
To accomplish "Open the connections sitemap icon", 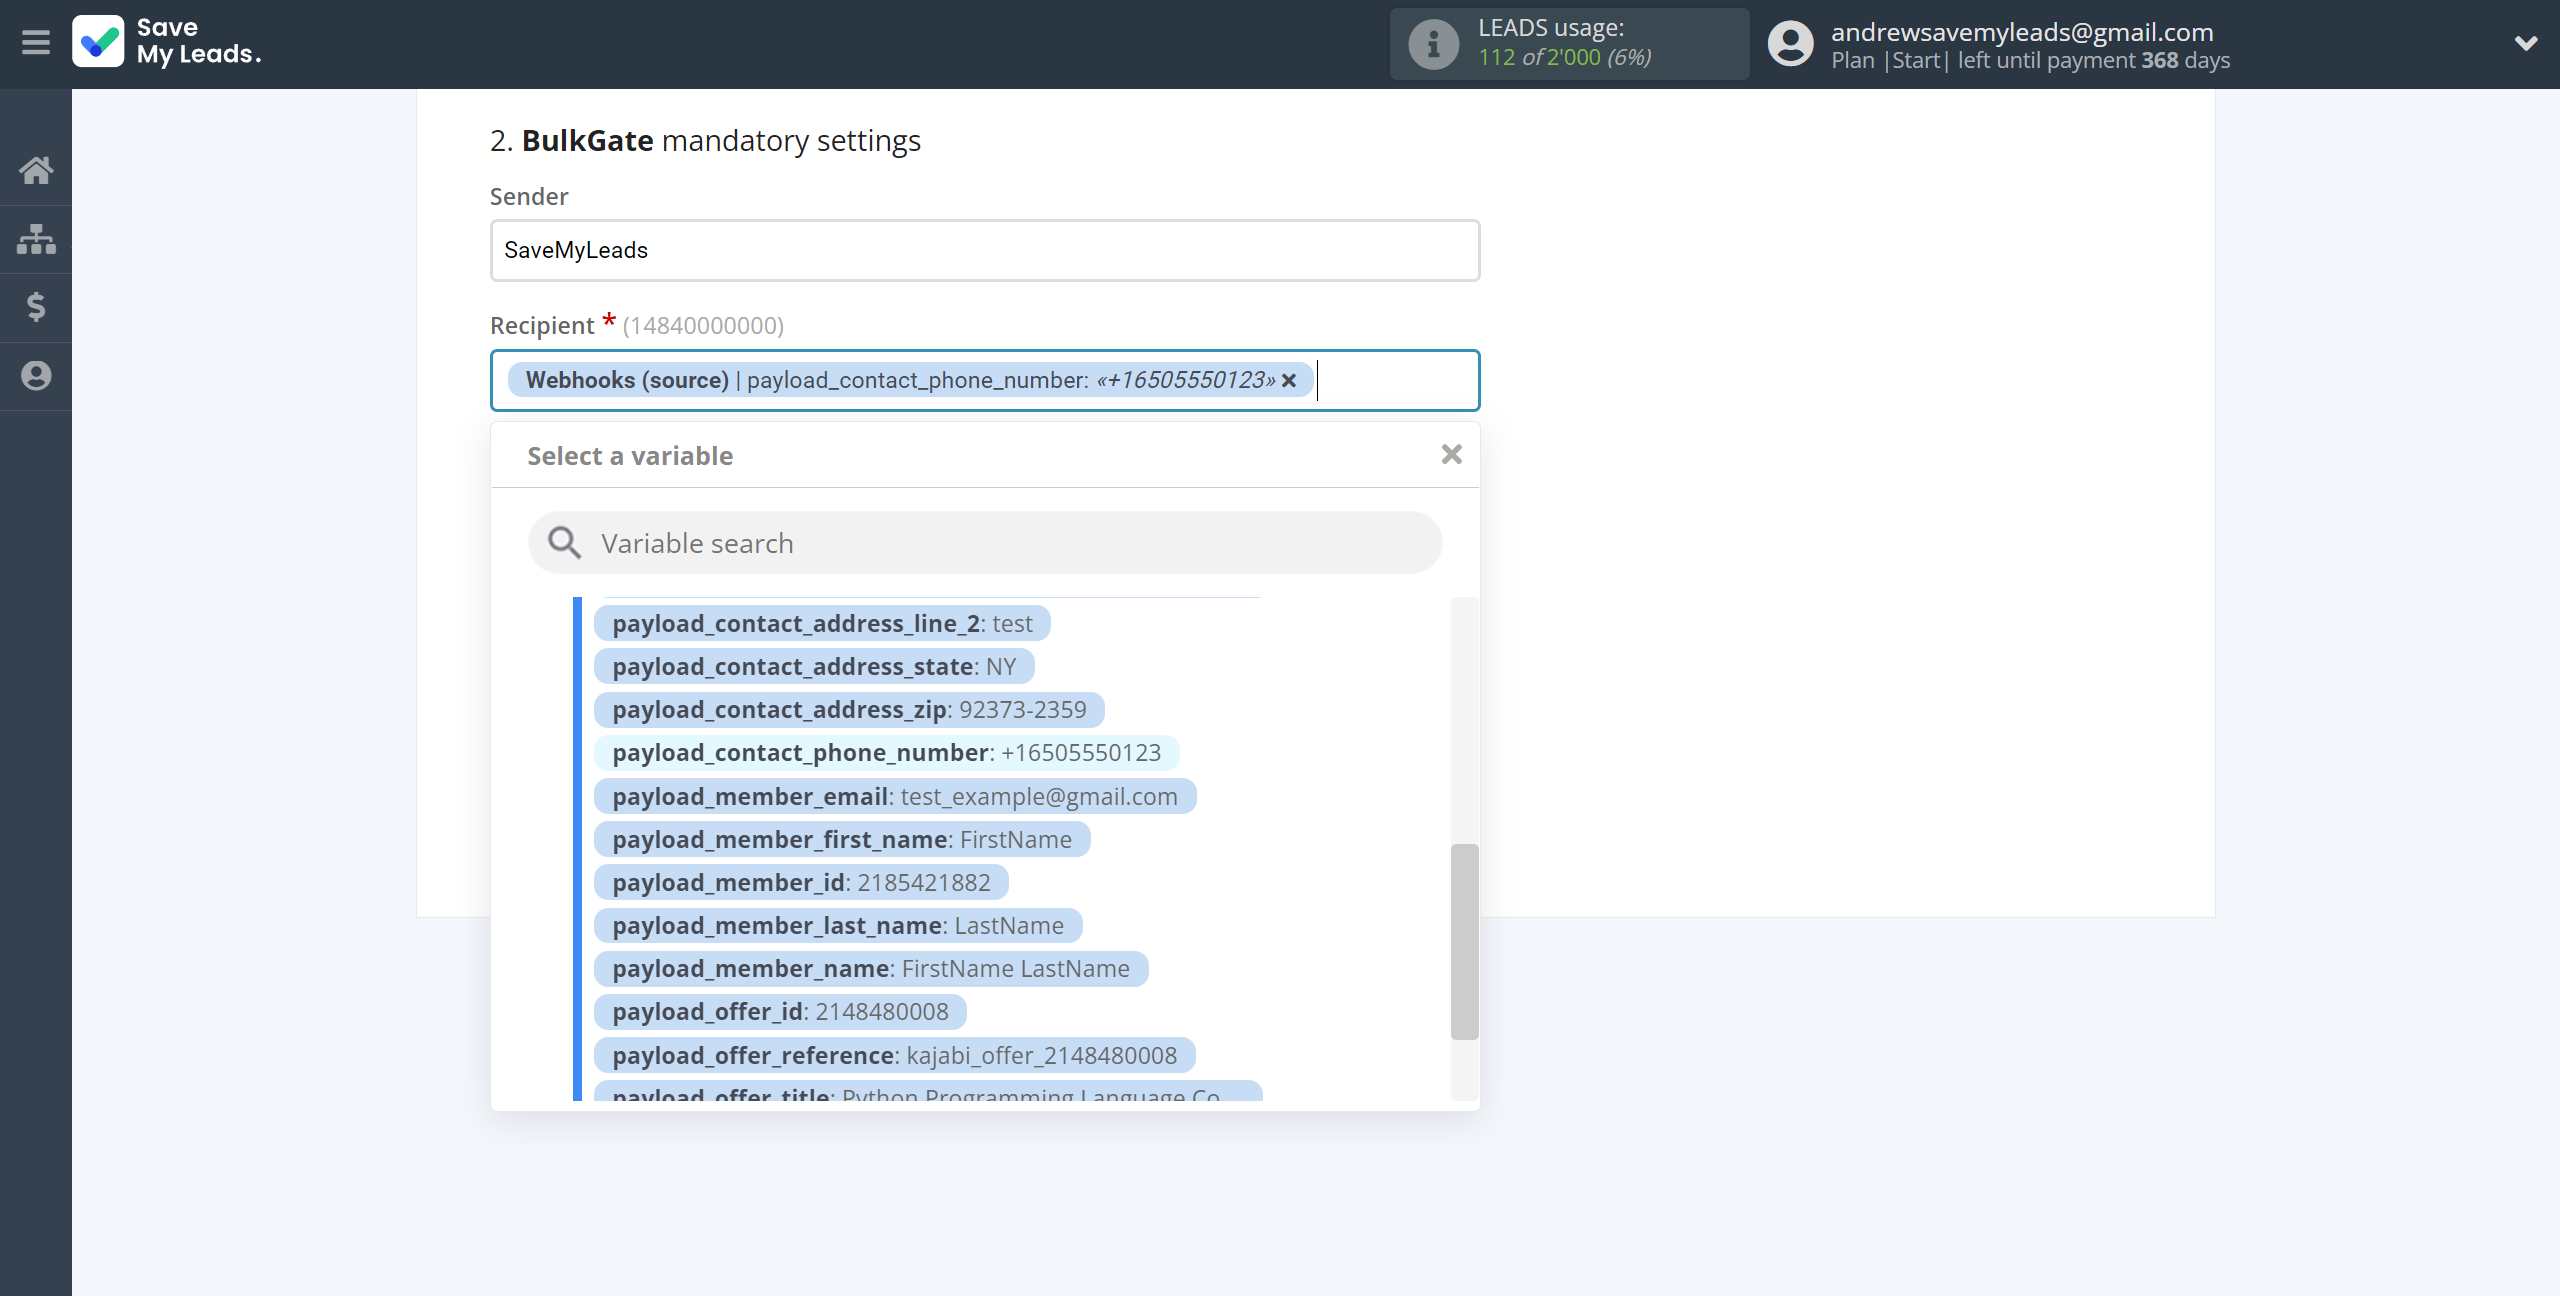I will 36,239.
